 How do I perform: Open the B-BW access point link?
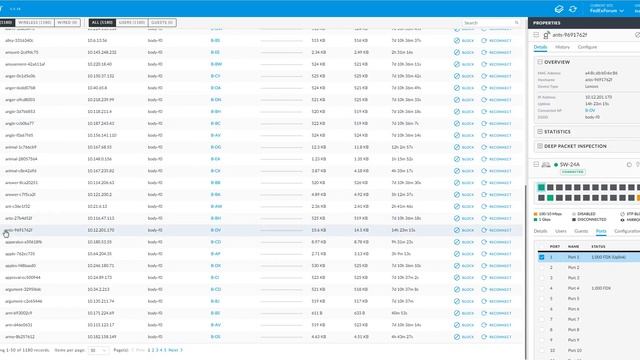point(216,64)
